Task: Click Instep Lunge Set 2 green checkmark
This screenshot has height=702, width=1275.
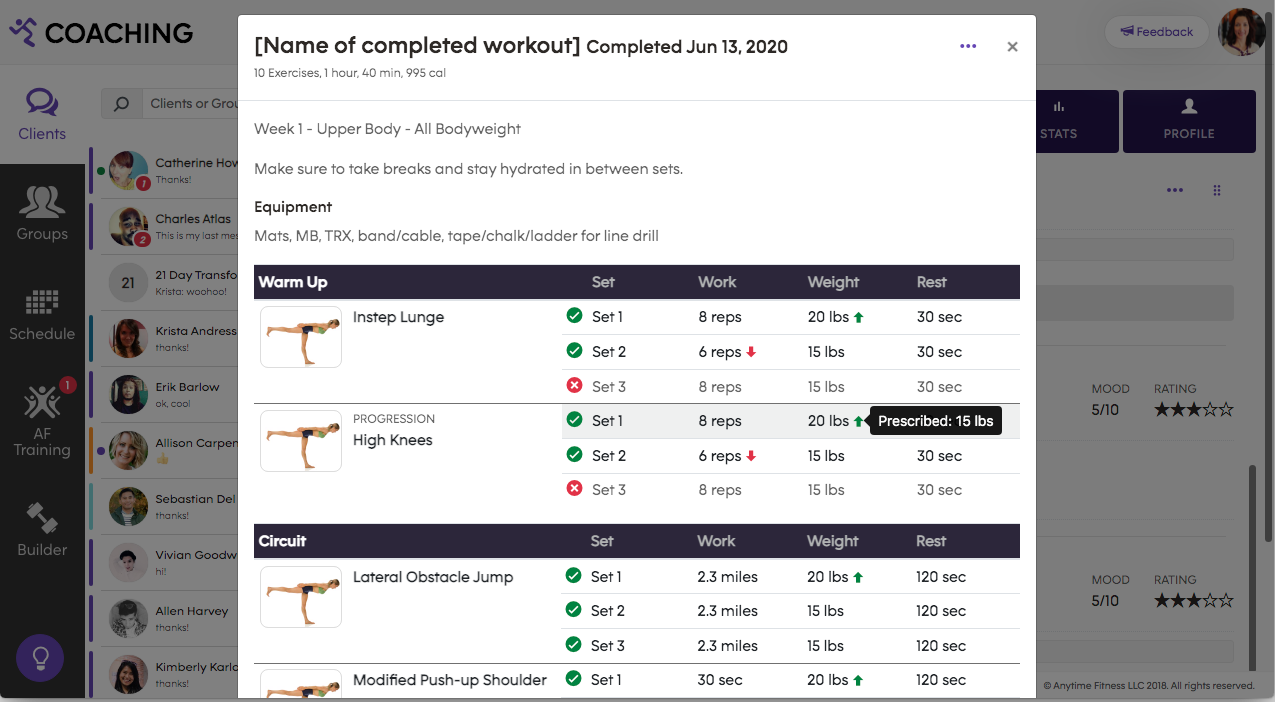Action: point(574,351)
